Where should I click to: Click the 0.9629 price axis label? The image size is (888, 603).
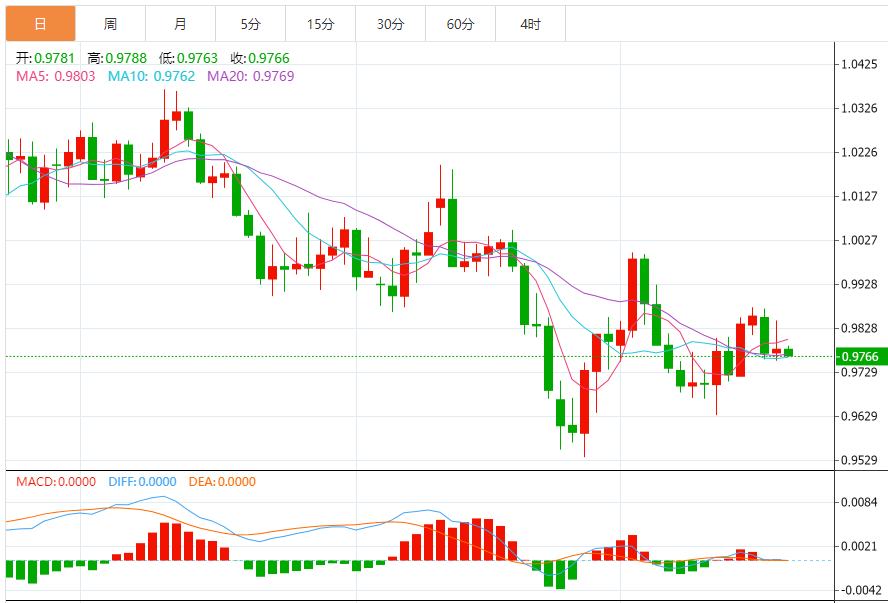click(859, 417)
